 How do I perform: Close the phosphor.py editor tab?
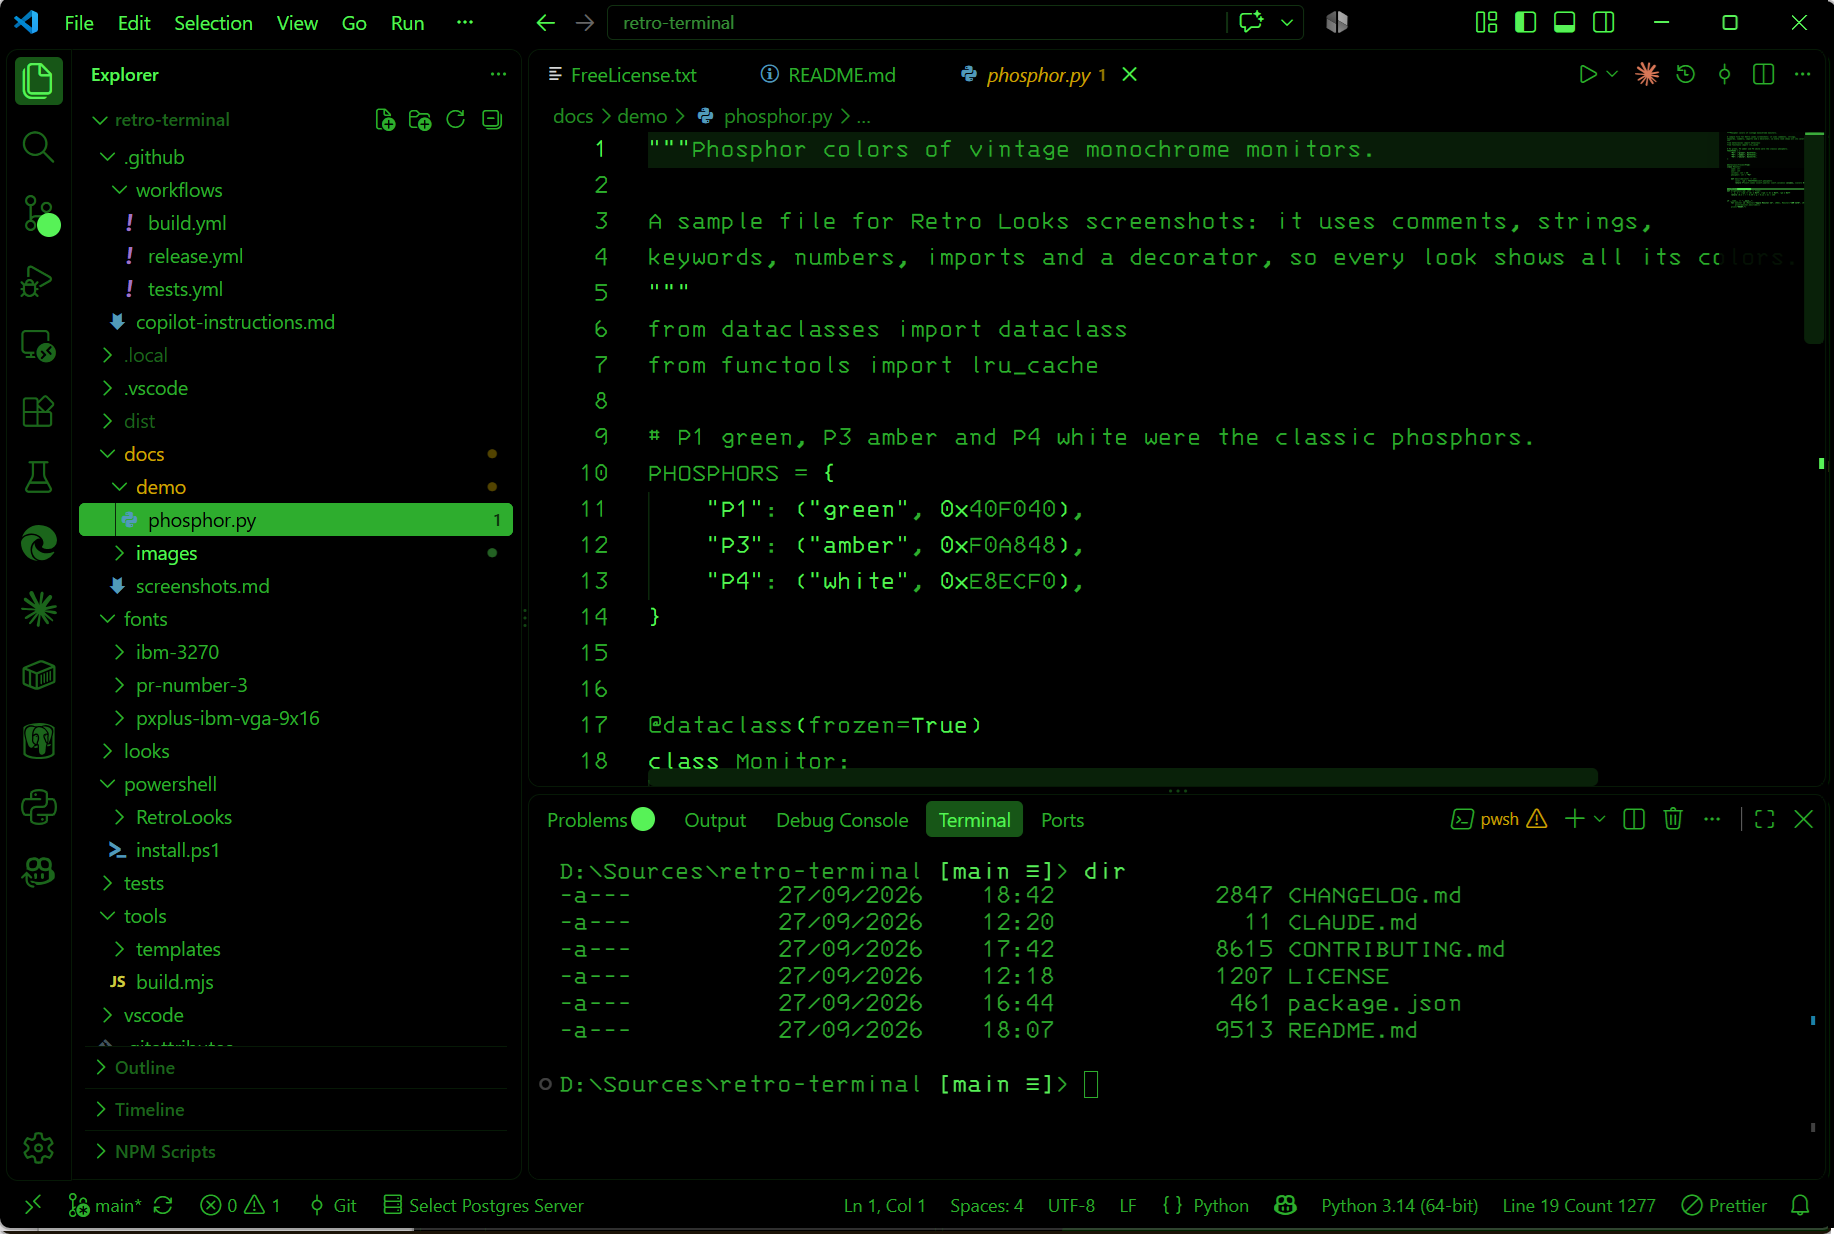click(x=1130, y=75)
